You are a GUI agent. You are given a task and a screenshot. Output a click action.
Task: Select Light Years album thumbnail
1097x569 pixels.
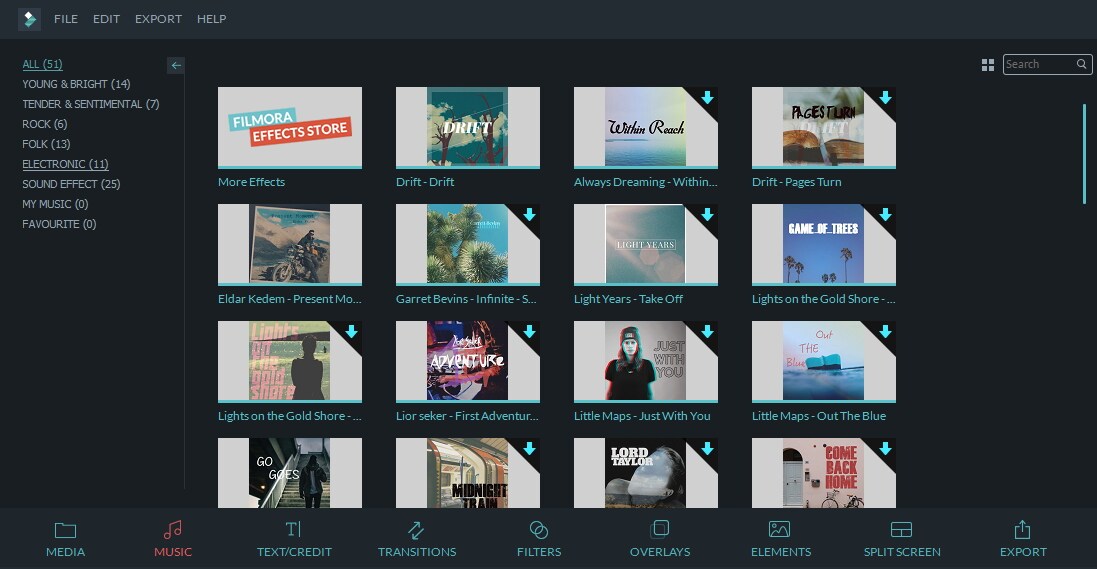coord(645,244)
